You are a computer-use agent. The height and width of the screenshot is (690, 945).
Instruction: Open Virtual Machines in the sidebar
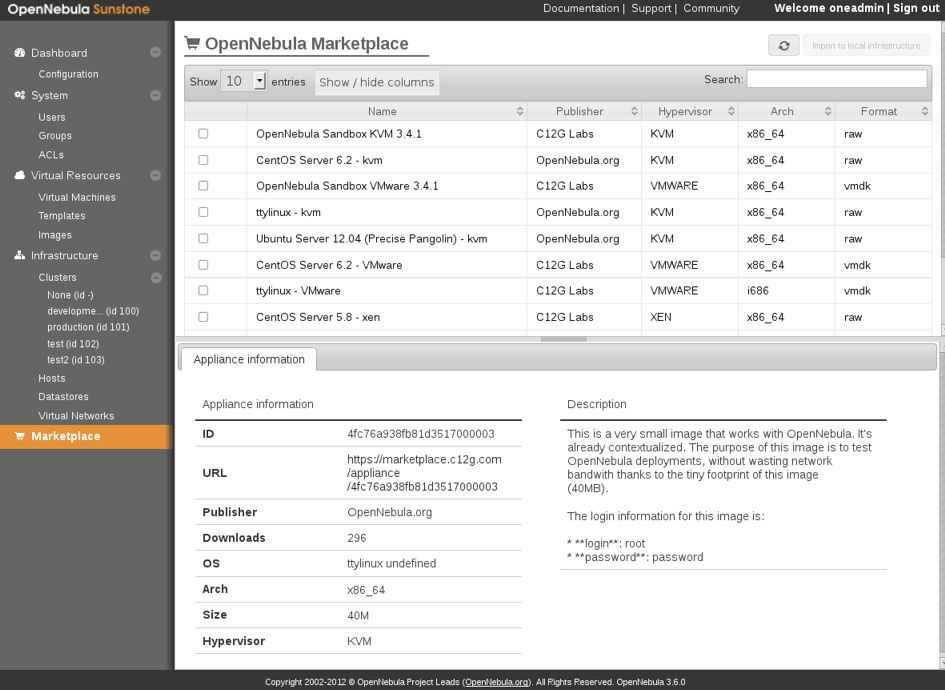click(x=77, y=197)
